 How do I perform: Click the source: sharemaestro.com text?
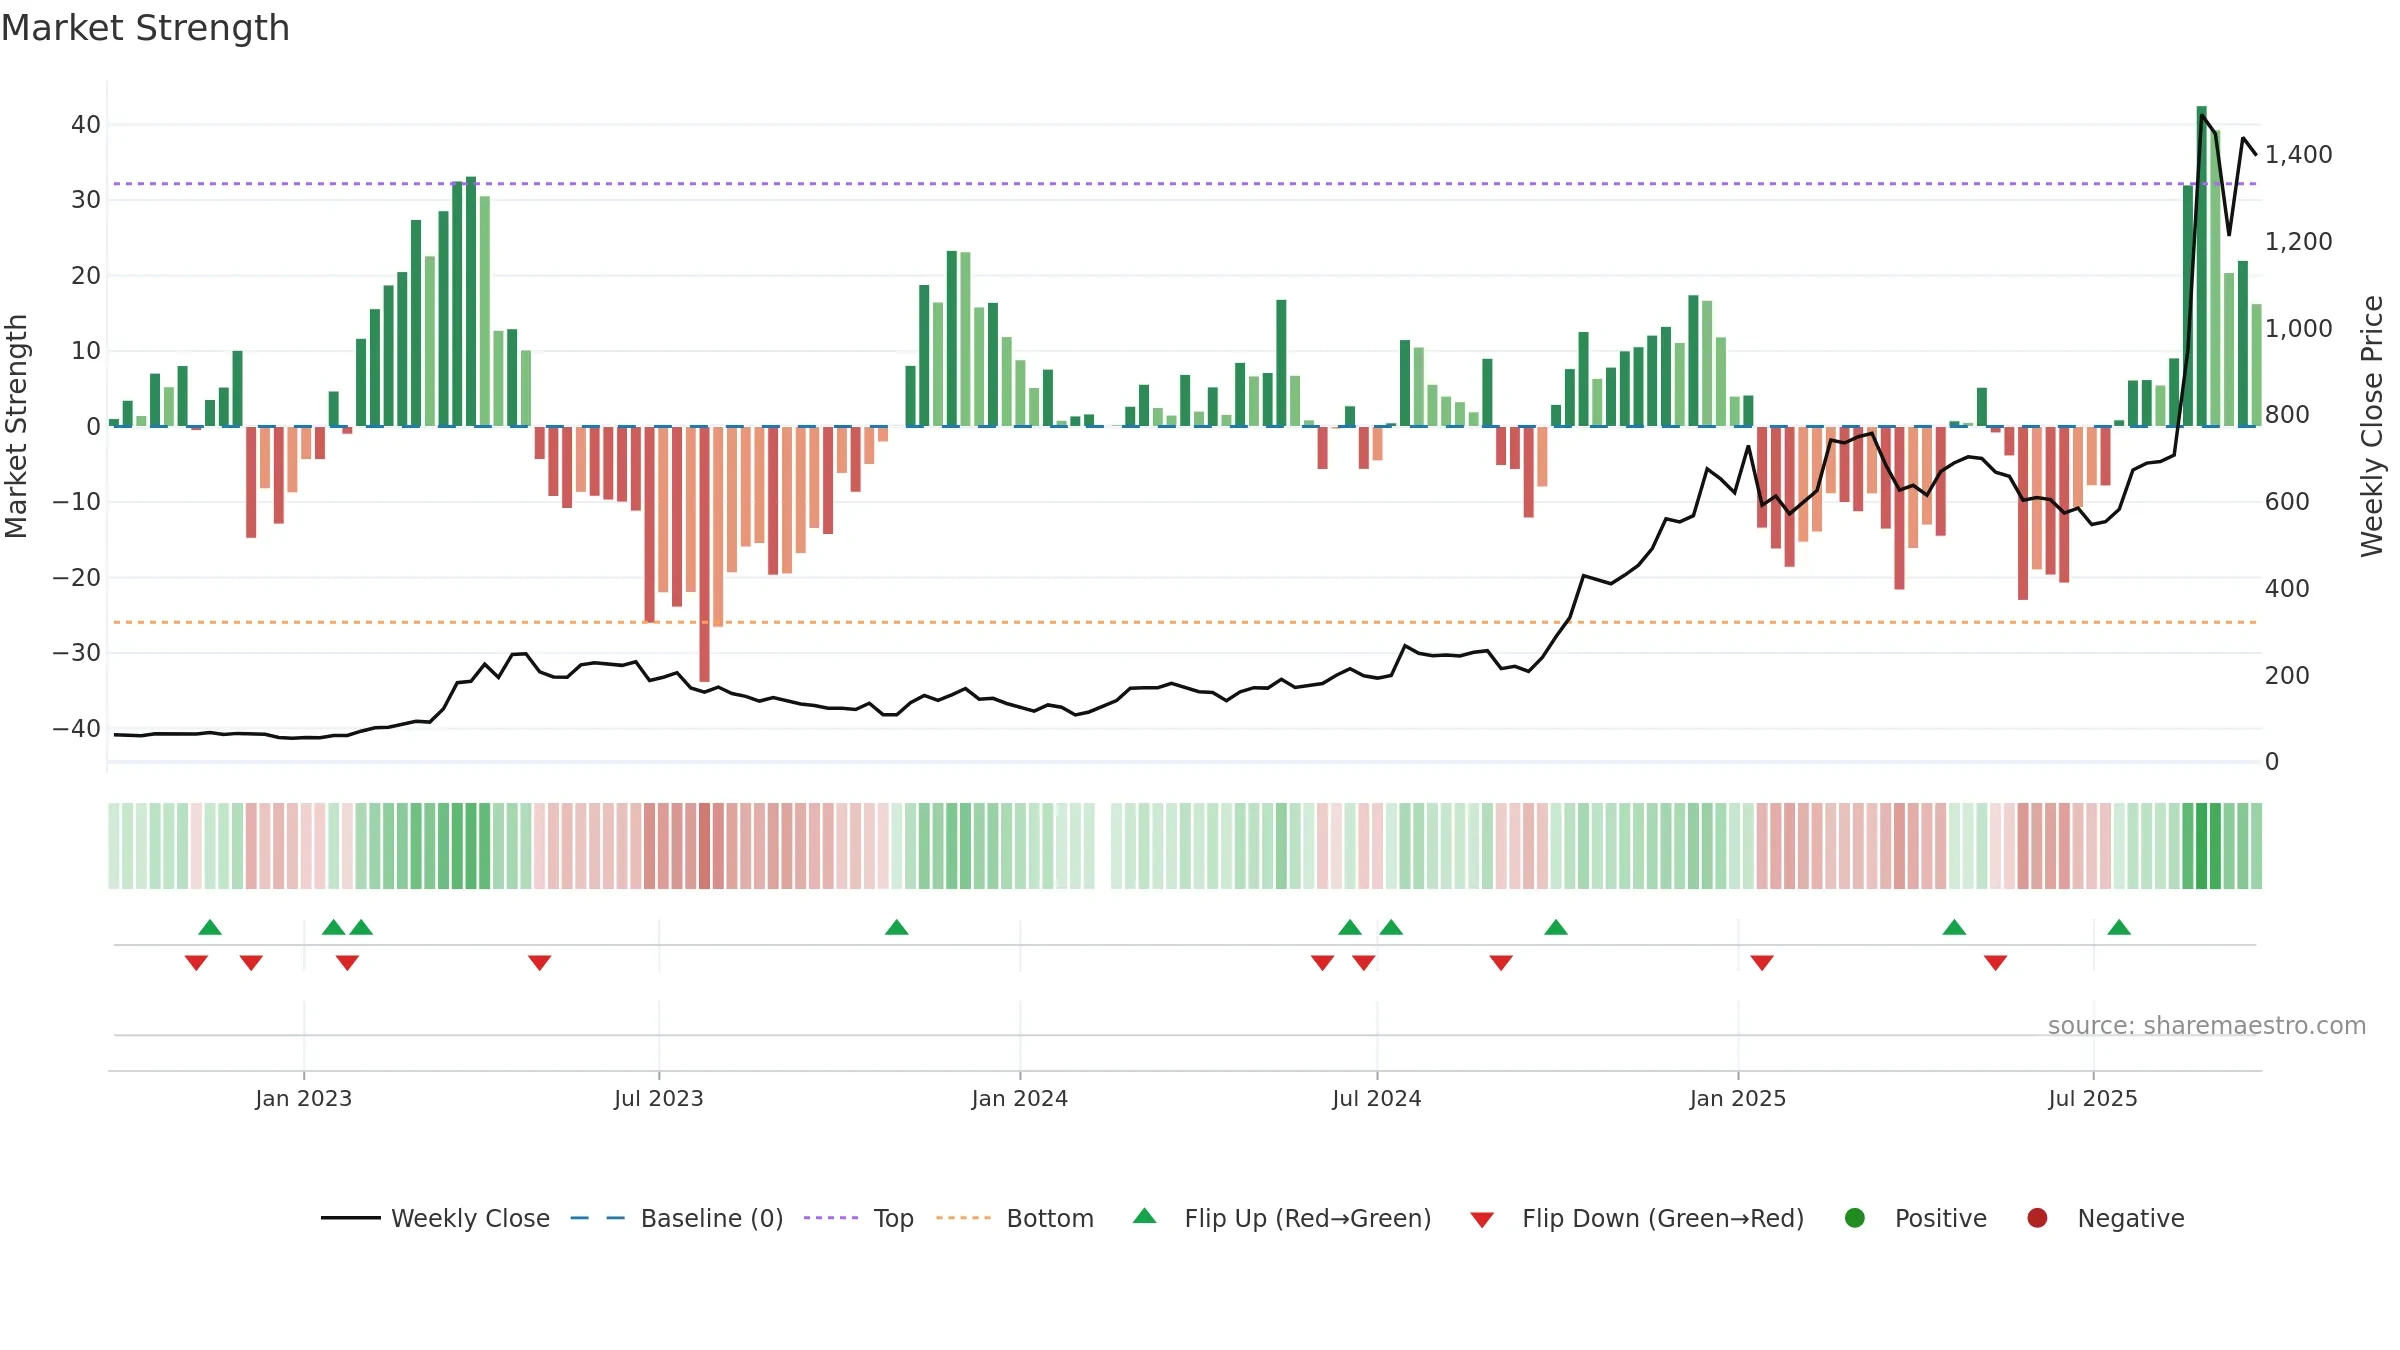point(2207,1025)
